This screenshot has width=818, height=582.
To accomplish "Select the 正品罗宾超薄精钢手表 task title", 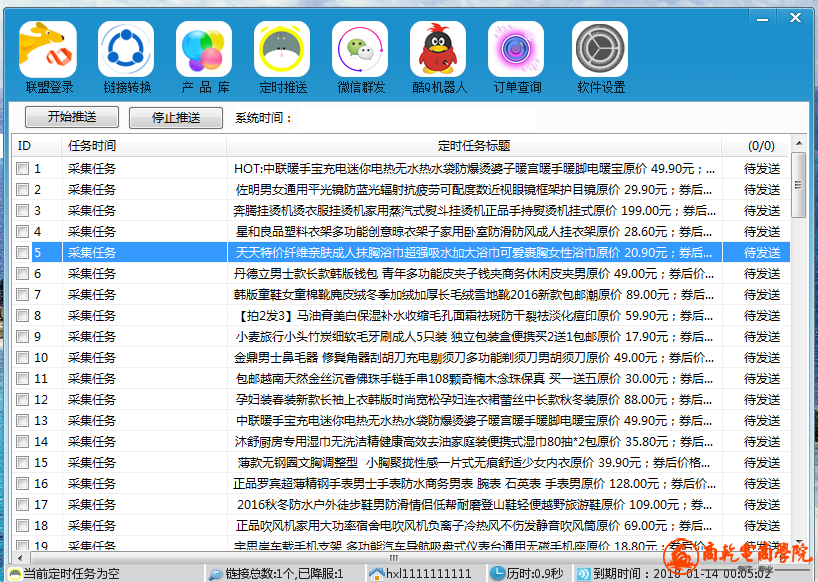I will coord(474,483).
